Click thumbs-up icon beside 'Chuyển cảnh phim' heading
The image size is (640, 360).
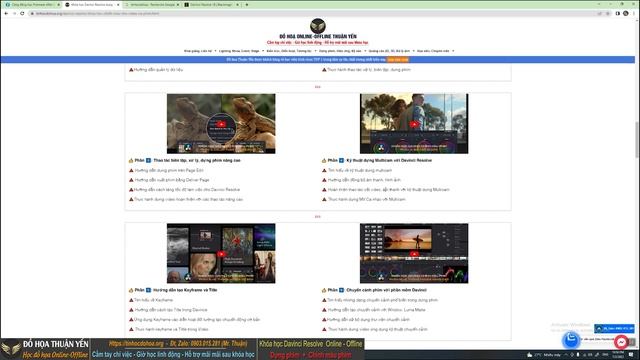324,290
